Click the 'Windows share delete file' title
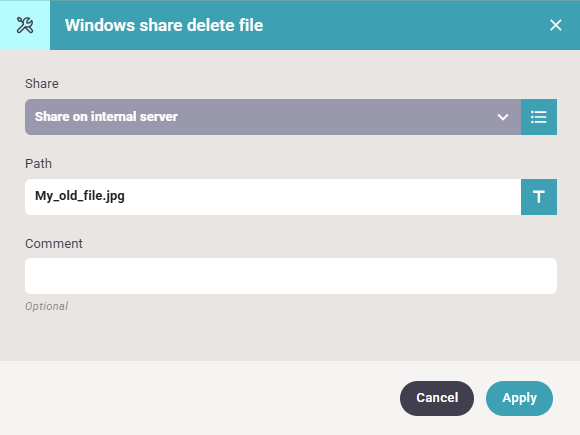The image size is (580, 435). [x=164, y=25]
